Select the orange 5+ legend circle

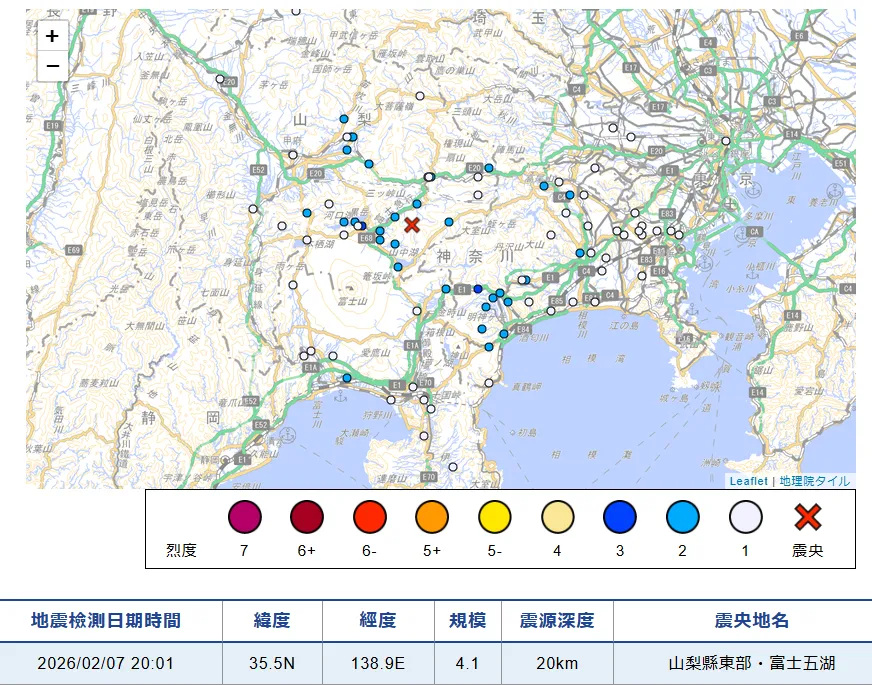pos(432,518)
